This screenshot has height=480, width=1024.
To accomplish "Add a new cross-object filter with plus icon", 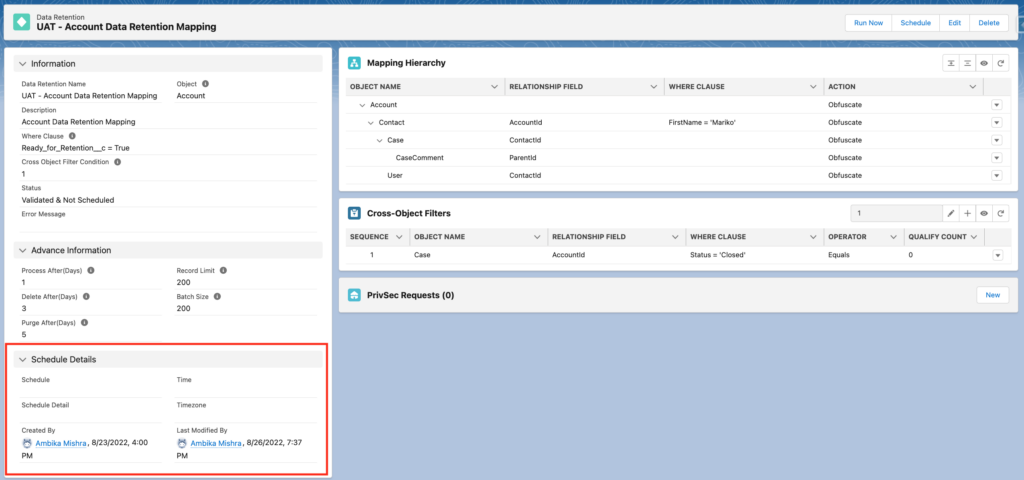I will coord(967,213).
